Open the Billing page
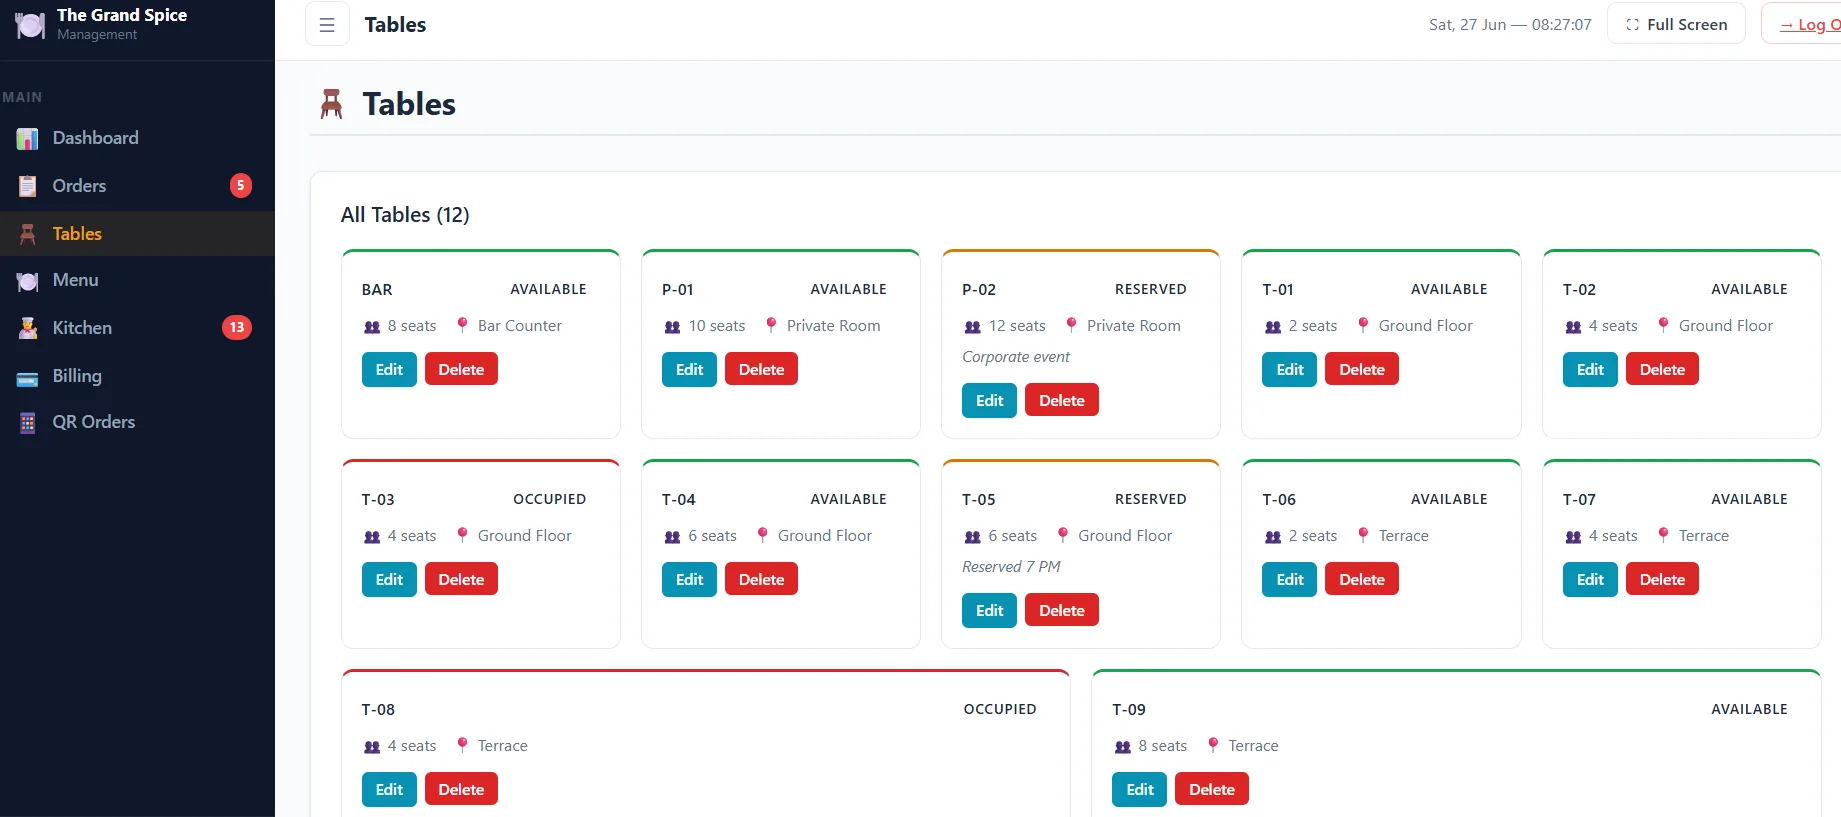Image resolution: width=1841 pixels, height=817 pixels. (137, 376)
